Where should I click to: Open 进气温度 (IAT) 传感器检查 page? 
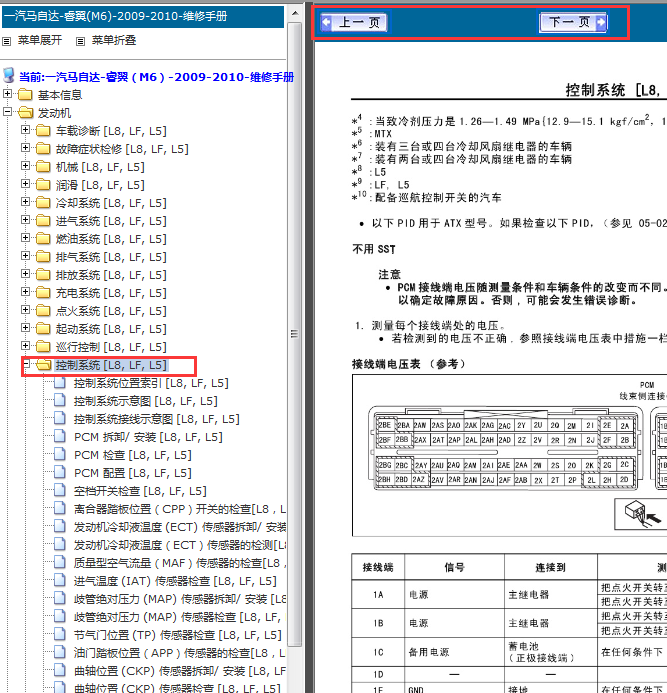pos(175,581)
